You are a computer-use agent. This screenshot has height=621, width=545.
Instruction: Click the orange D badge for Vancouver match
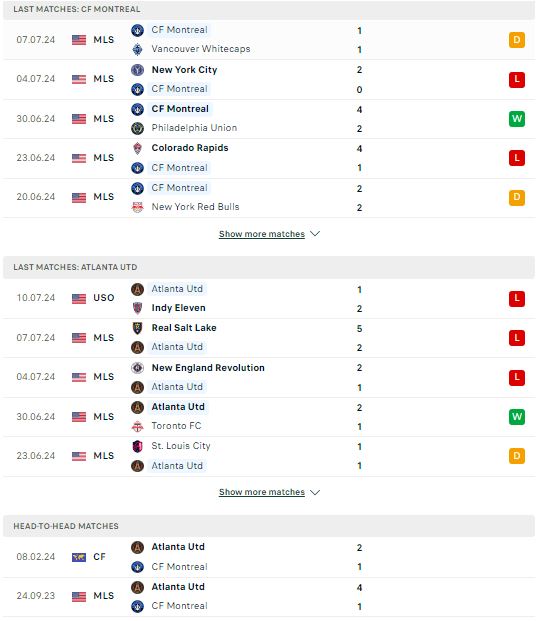pyautogui.click(x=517, y=40)
